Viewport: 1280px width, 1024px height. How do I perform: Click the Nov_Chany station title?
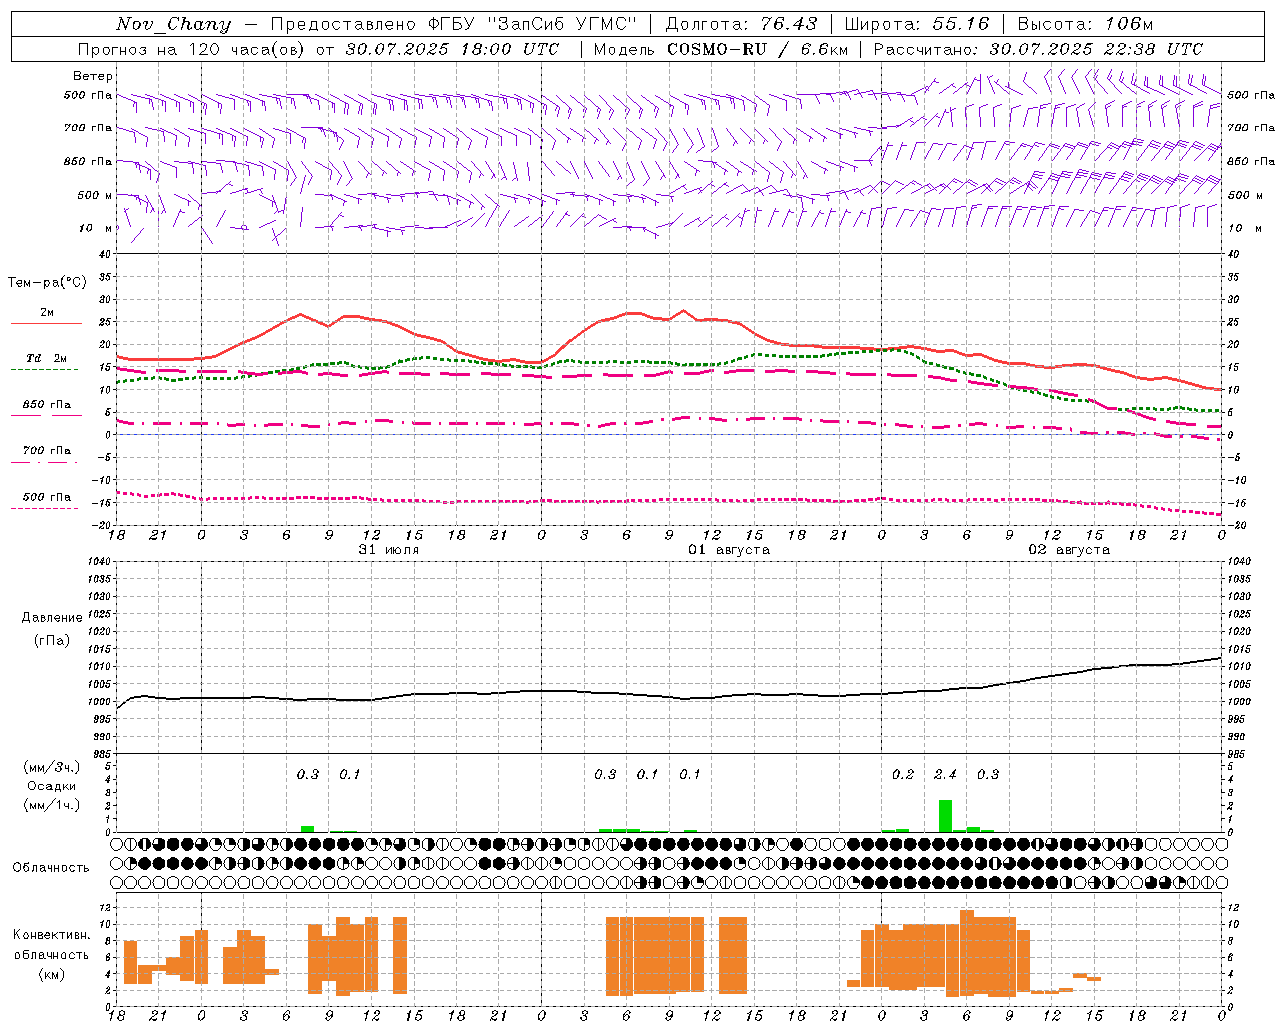174,24
